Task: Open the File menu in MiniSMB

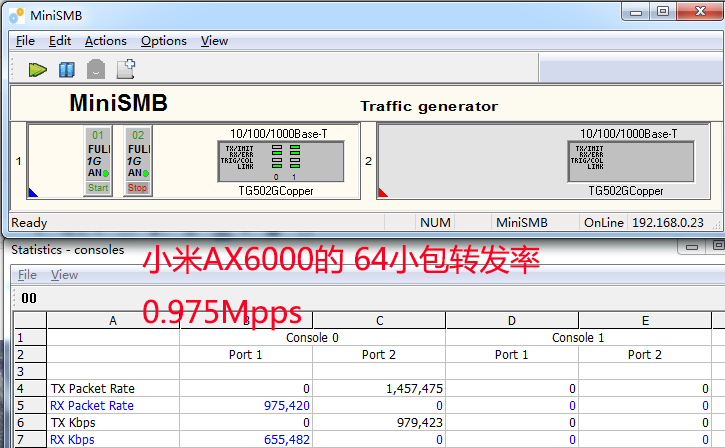Action: [25, 41]
